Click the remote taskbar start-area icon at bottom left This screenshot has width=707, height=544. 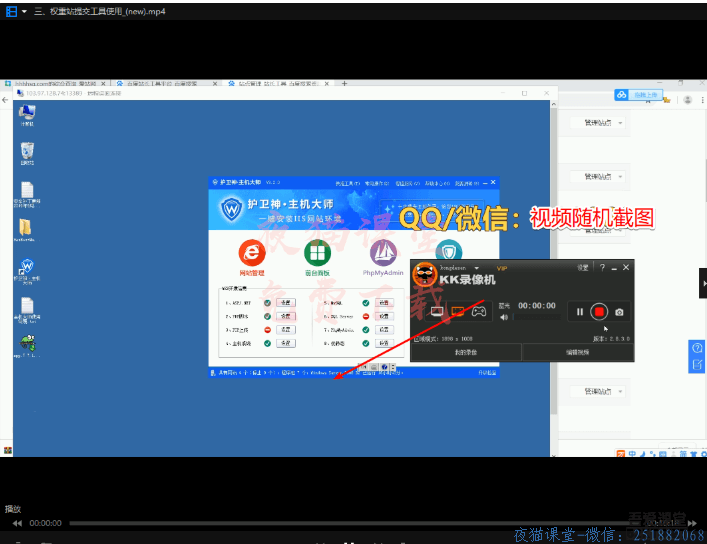tap(8, 450)
